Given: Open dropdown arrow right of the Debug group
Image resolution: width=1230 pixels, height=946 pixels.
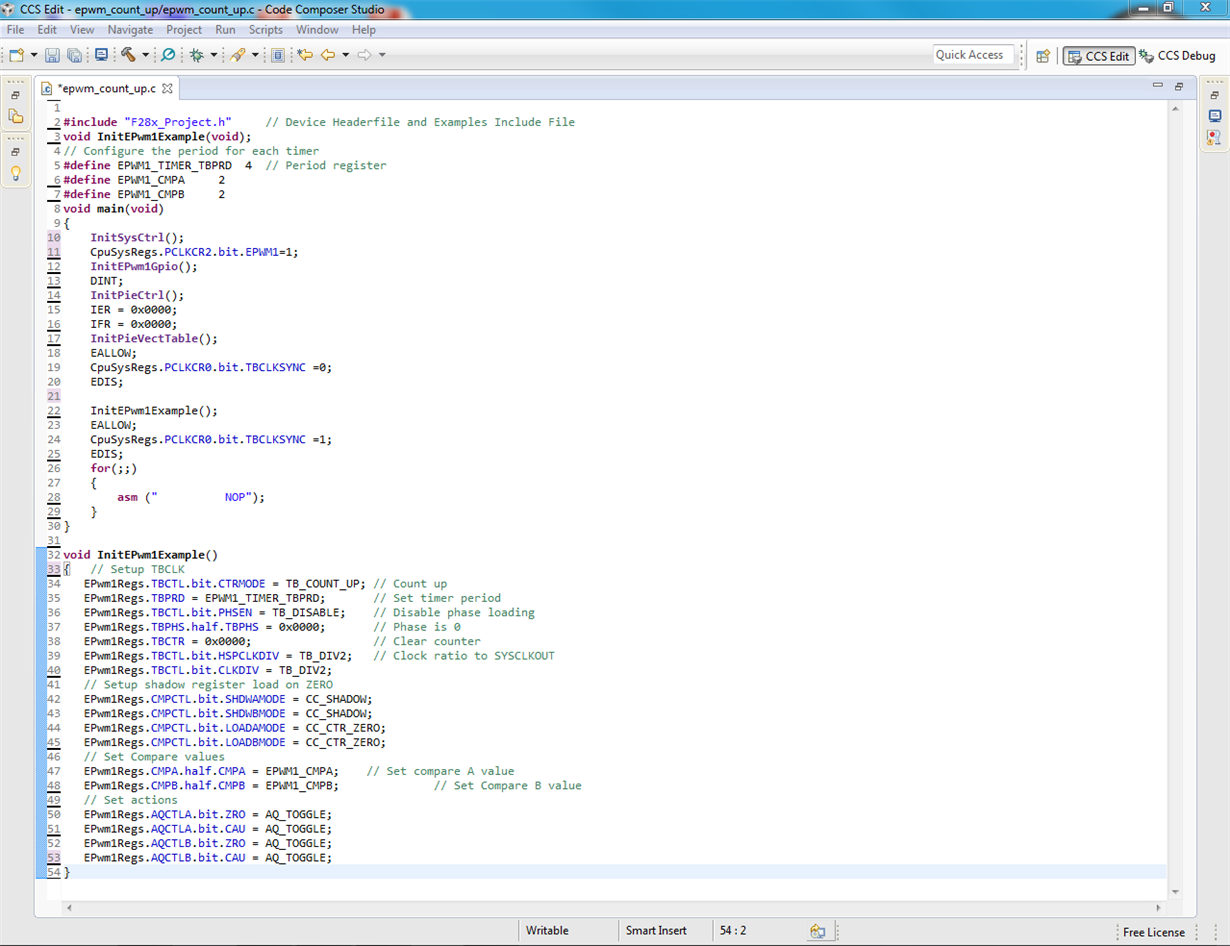Looking at the screenshot, I should coord(255,55).
